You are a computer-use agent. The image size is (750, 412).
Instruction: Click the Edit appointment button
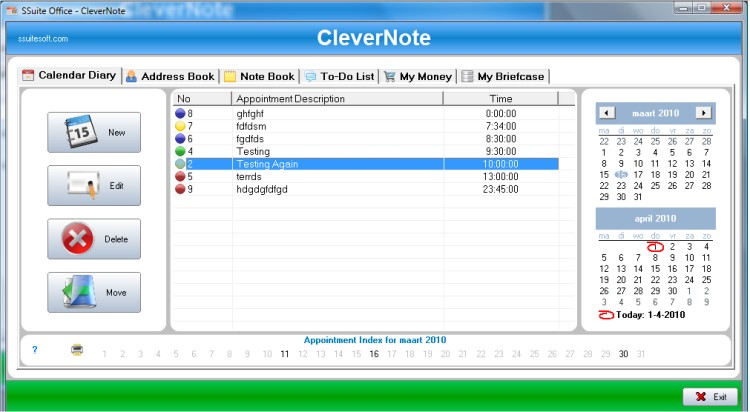94,186
